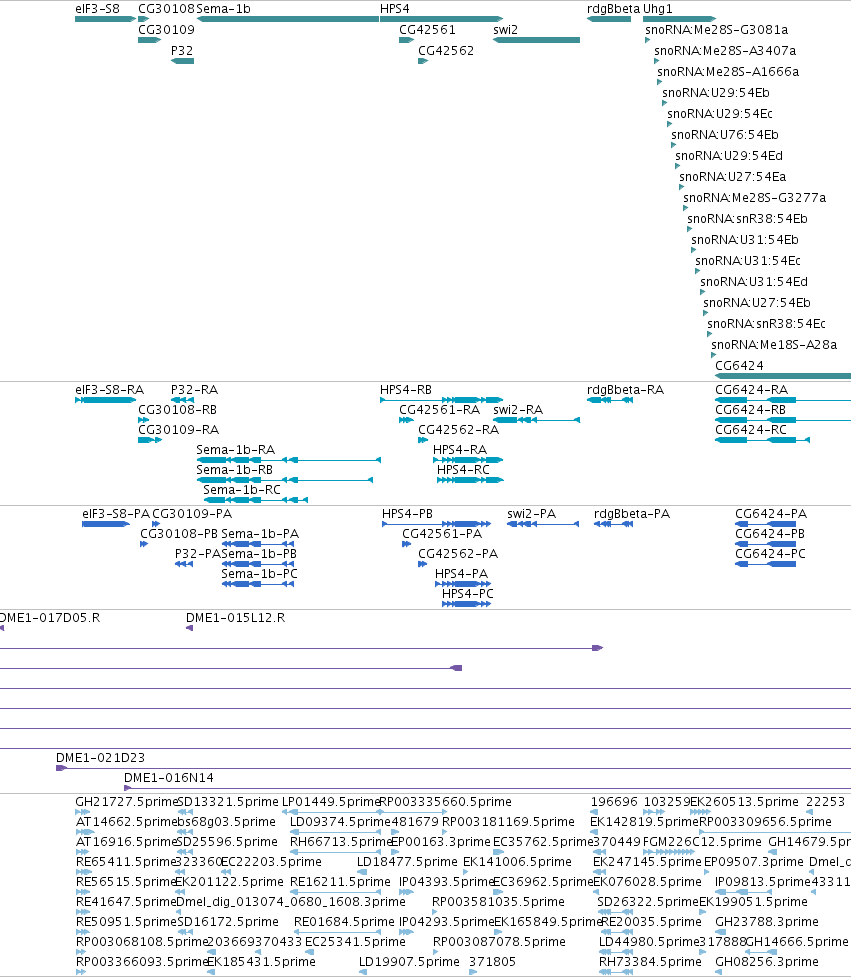The image size is (851, 977).
Task: Open the Sema-1b-RA transcript
Action: point(288,460)
